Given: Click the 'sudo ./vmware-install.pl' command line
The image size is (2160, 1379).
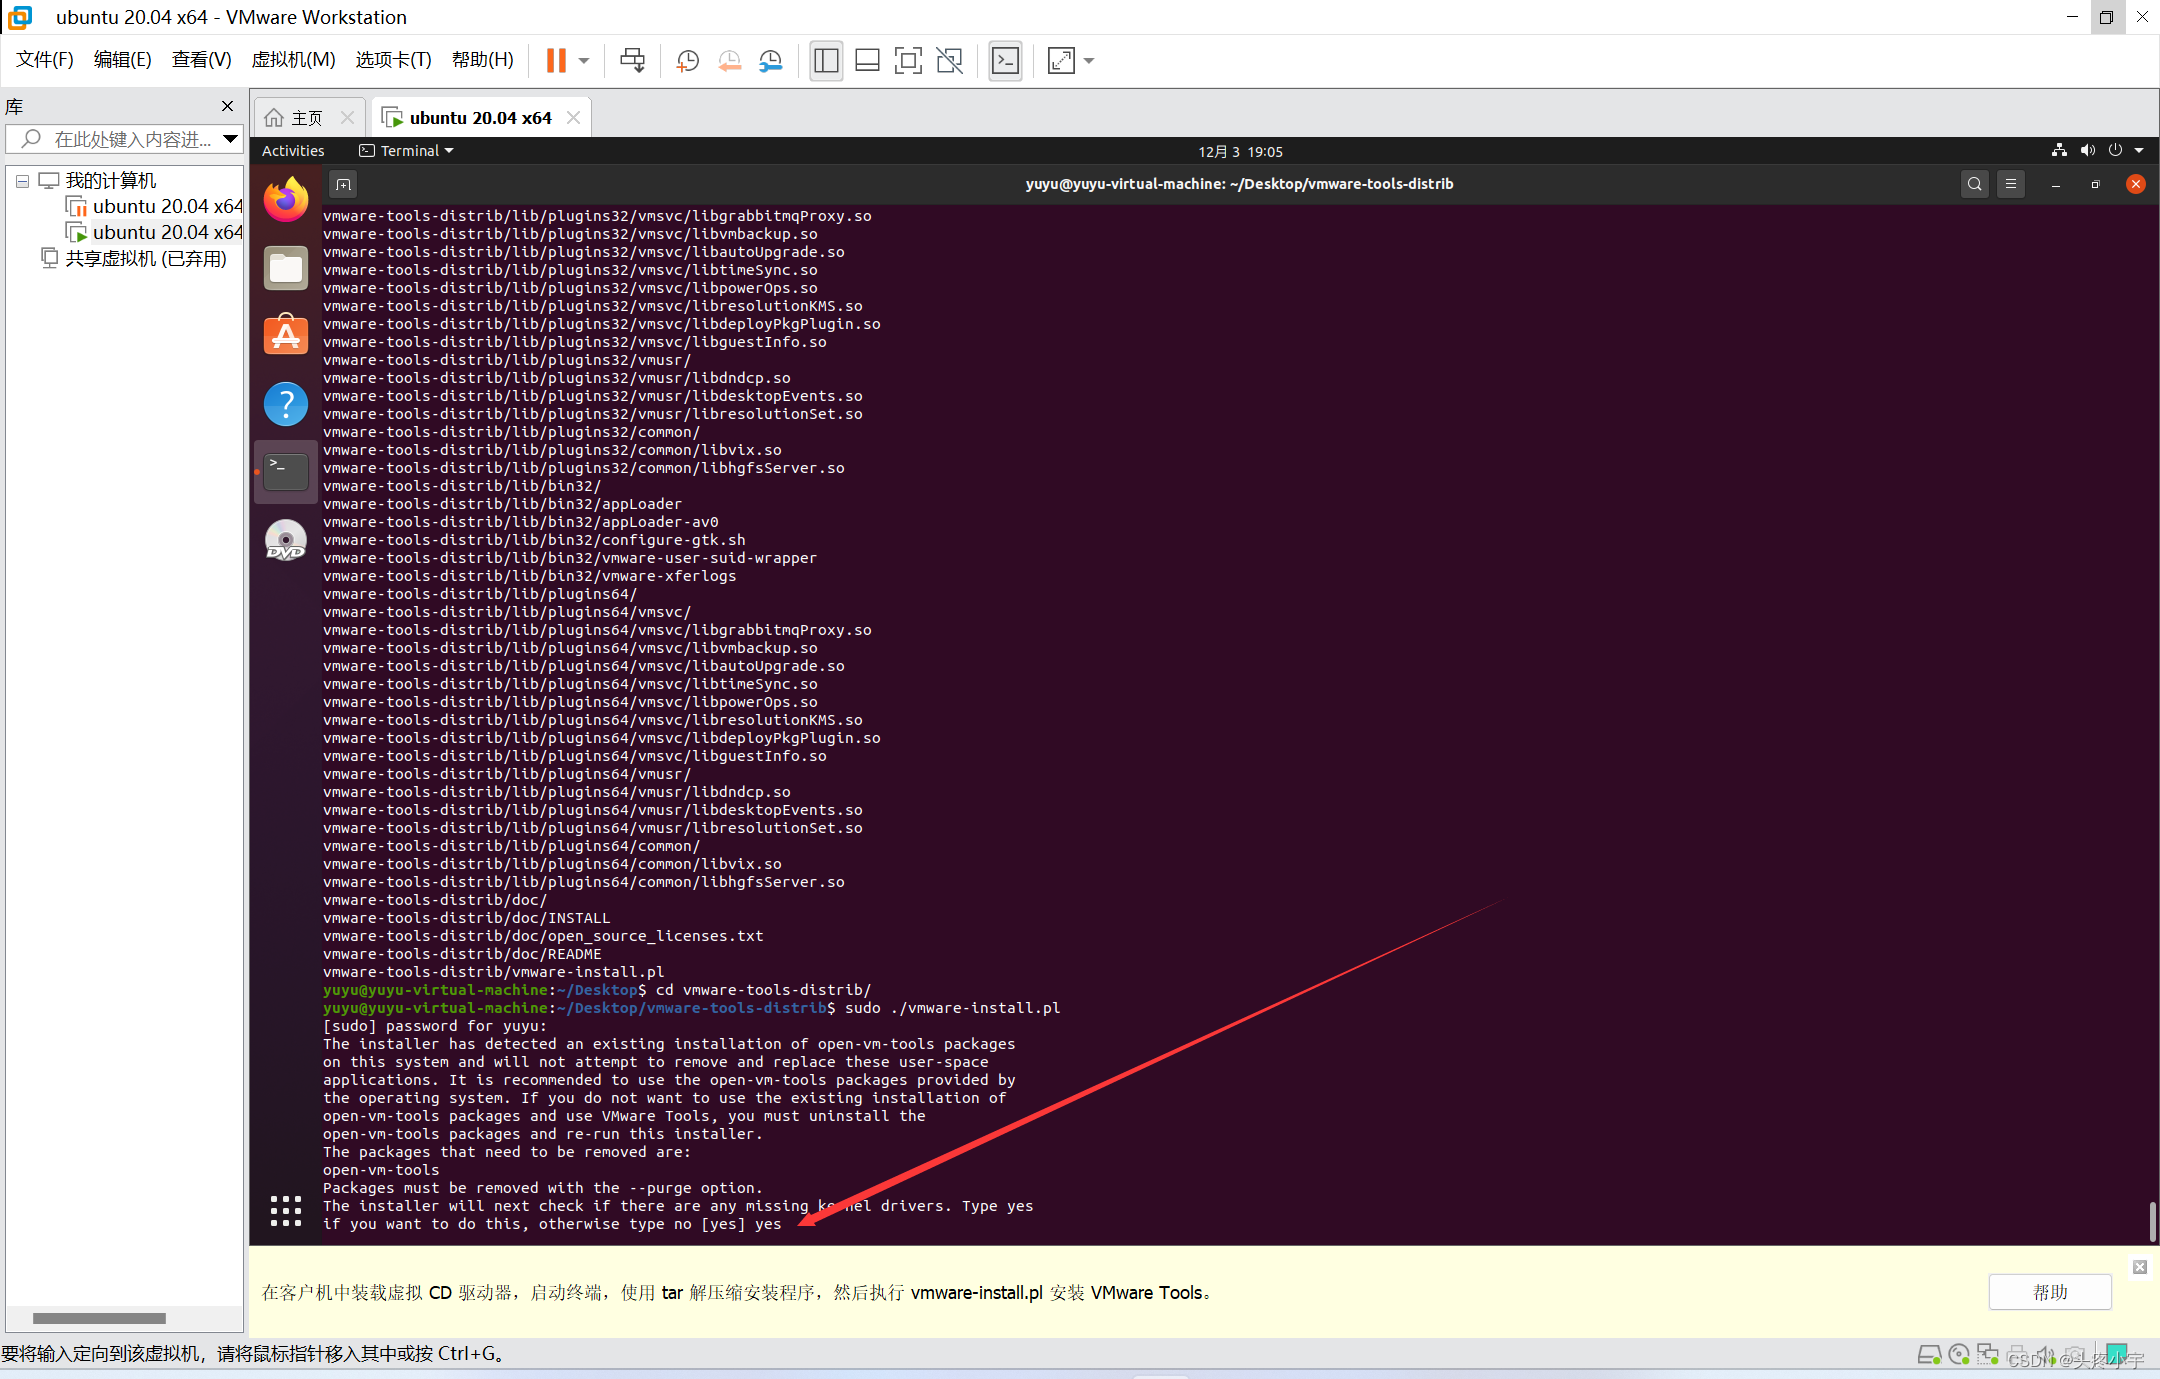Looking at the screenshot, I should click(952, 1008).
